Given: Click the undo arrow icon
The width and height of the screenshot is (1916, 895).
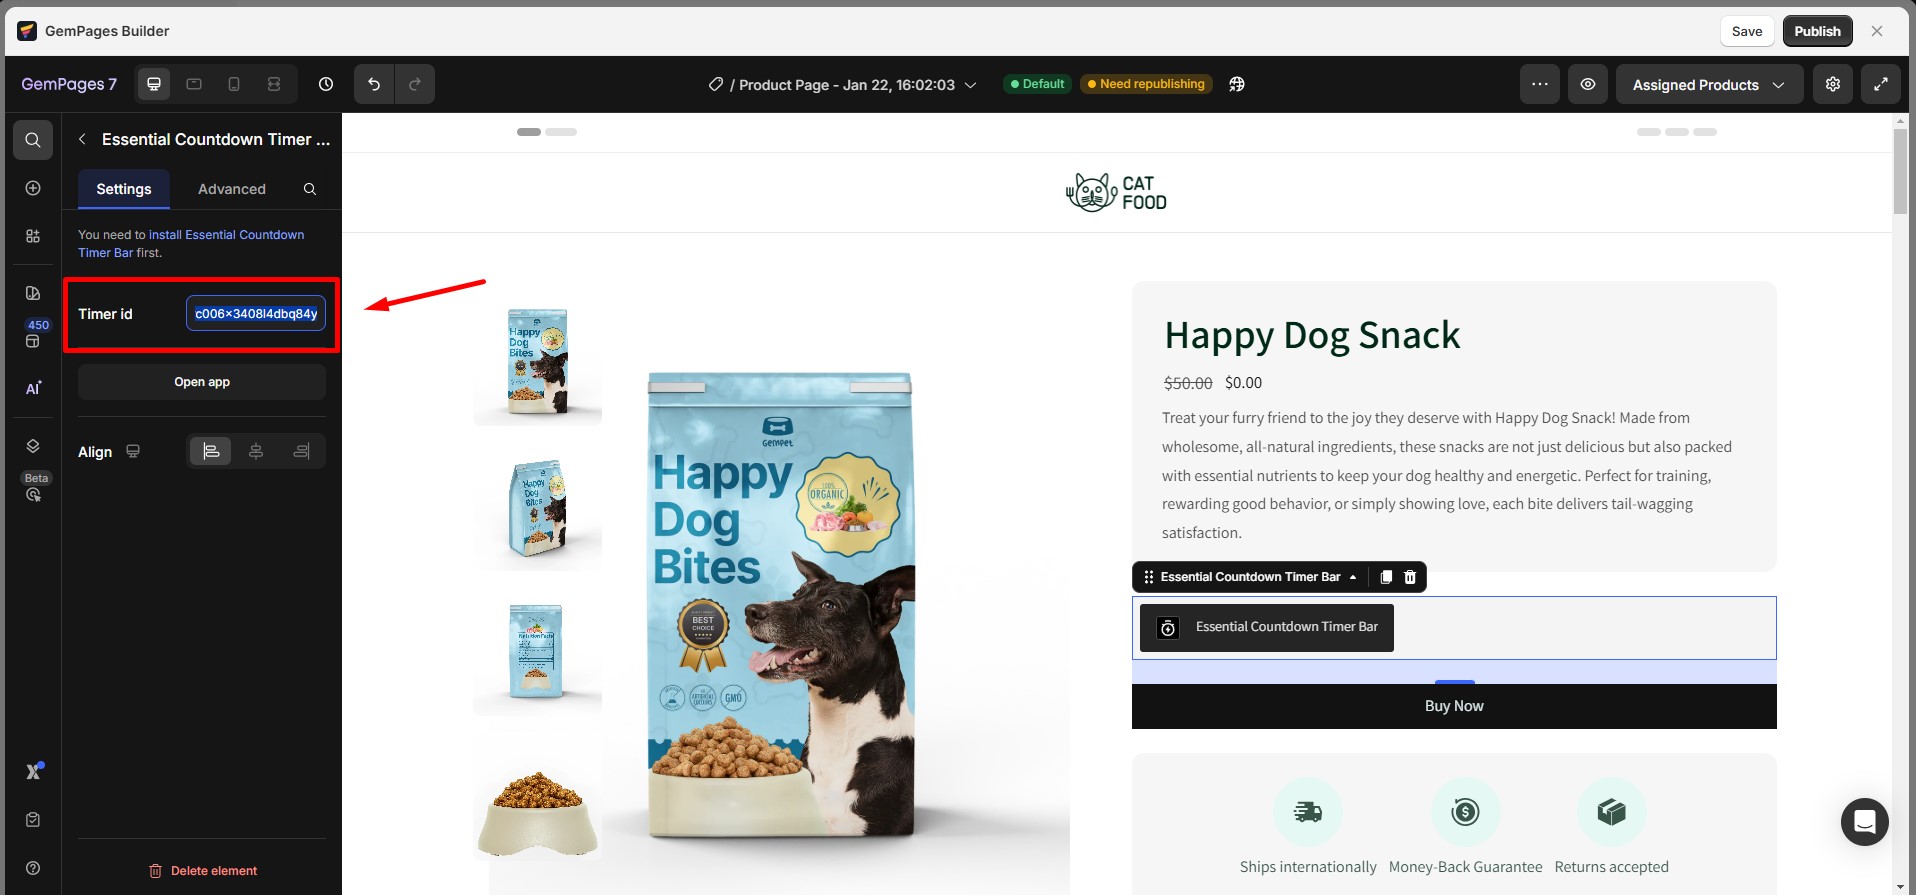Looking at the screenshot, I should click(374, 84).
